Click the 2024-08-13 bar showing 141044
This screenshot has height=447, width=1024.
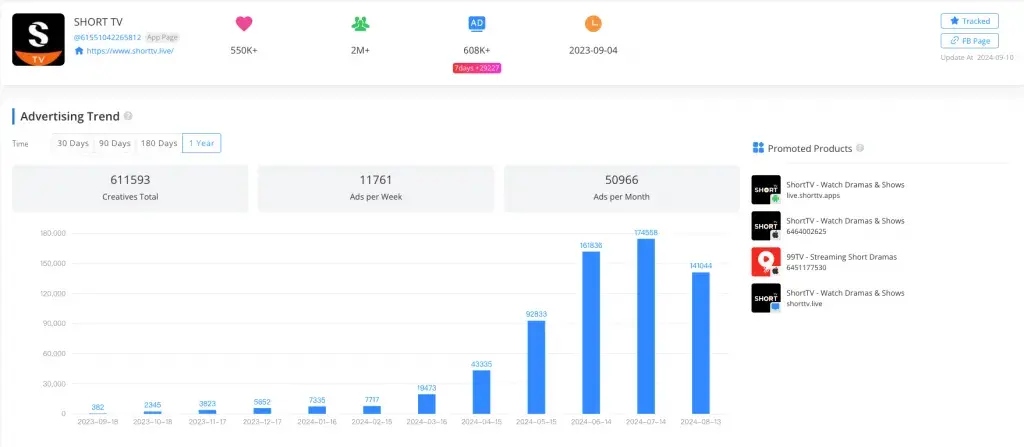pyautogui.click(x=701, y=343)
